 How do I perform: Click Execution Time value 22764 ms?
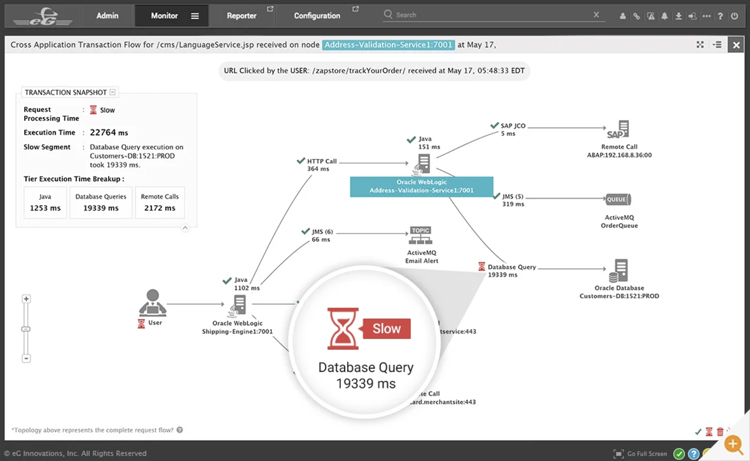click(x=109, y=132)
